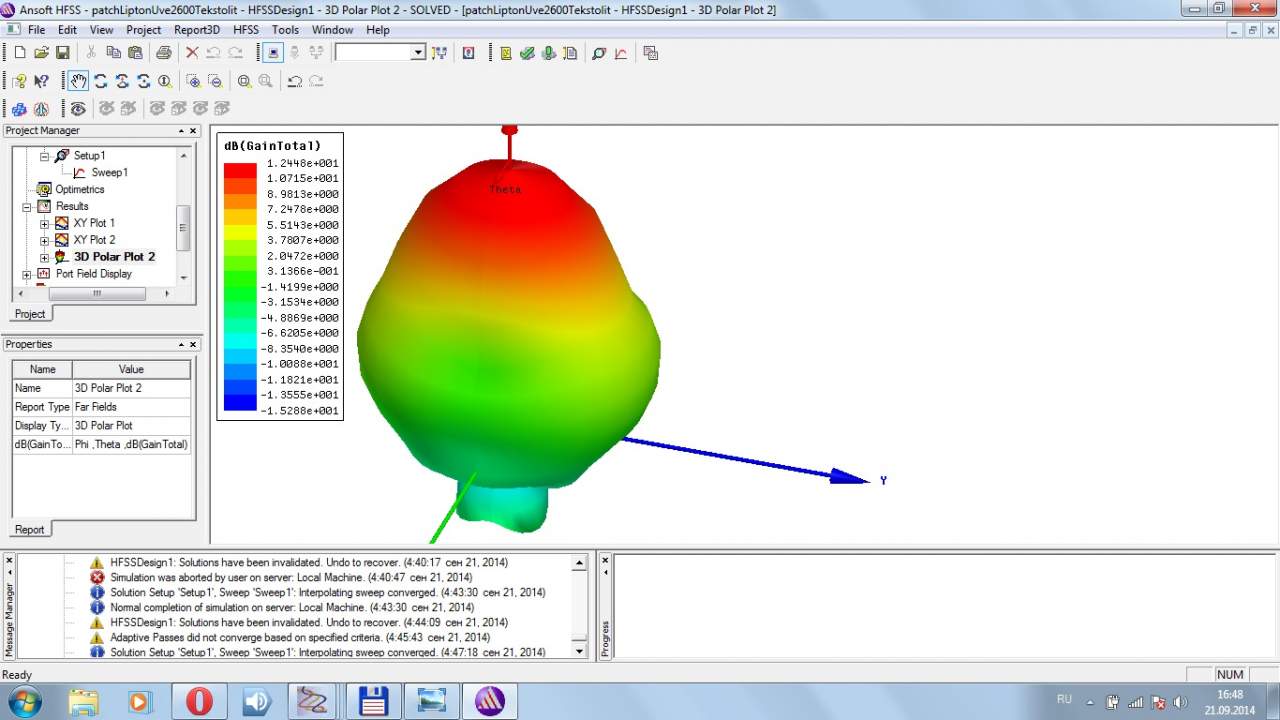Collapse the Results tree node
The width and height of the screenshot is (1280, 720).
tap(27, 207)
